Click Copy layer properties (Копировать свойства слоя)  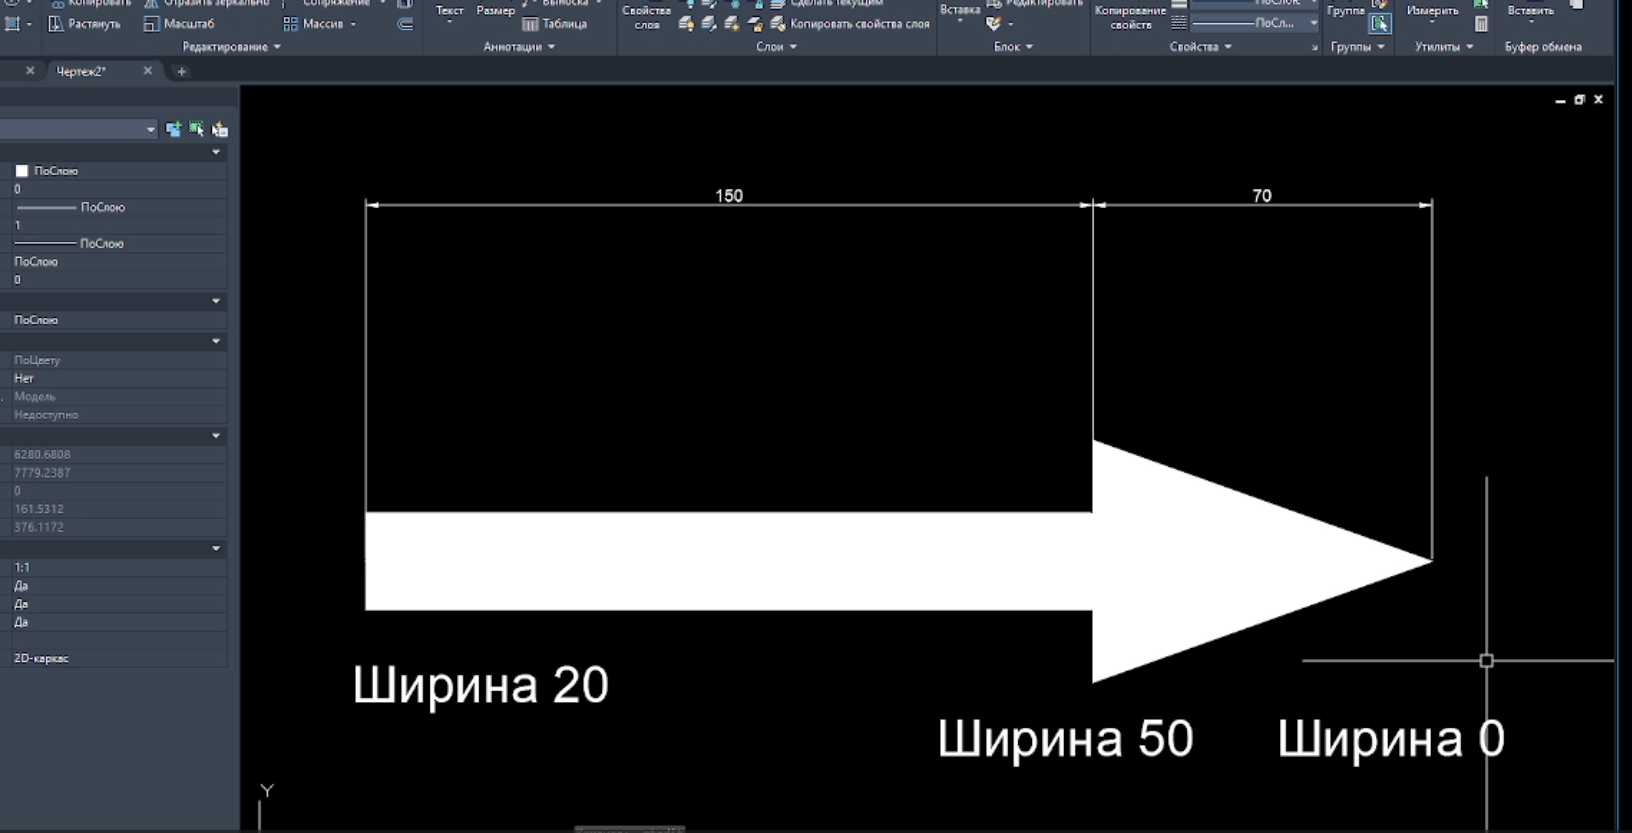[849, 23]
